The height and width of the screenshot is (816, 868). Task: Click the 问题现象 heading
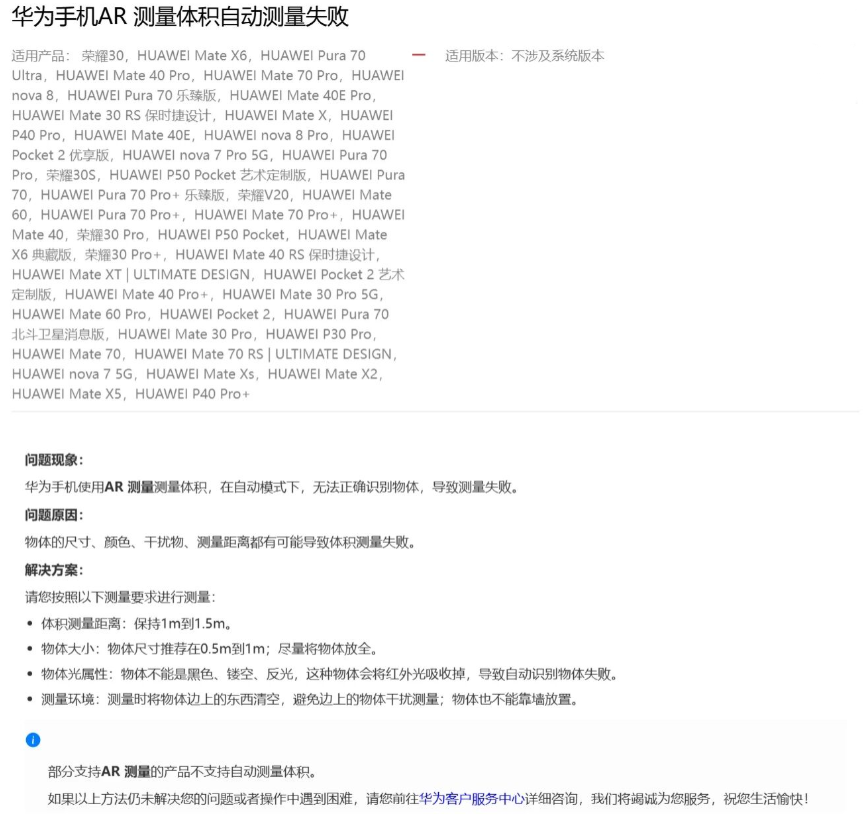click(x=54, y=459)
